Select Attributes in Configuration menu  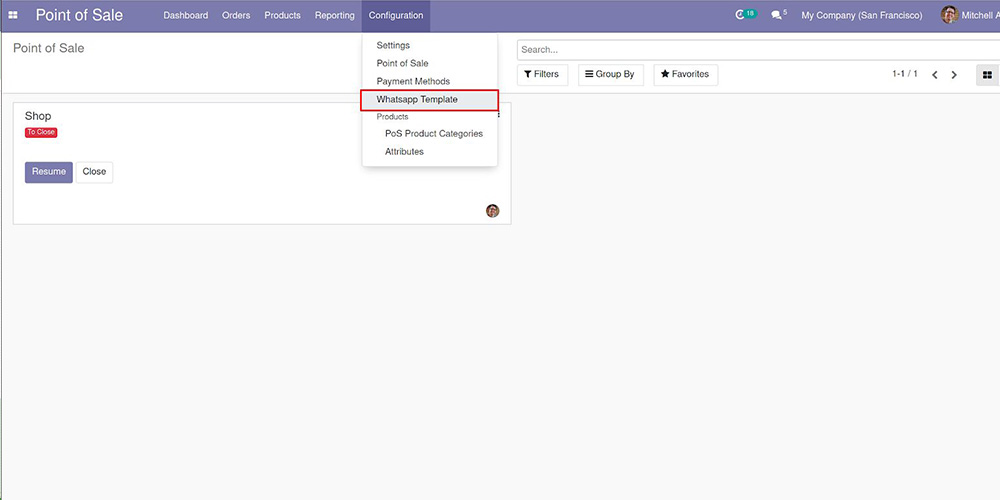[x=404, y=152]
